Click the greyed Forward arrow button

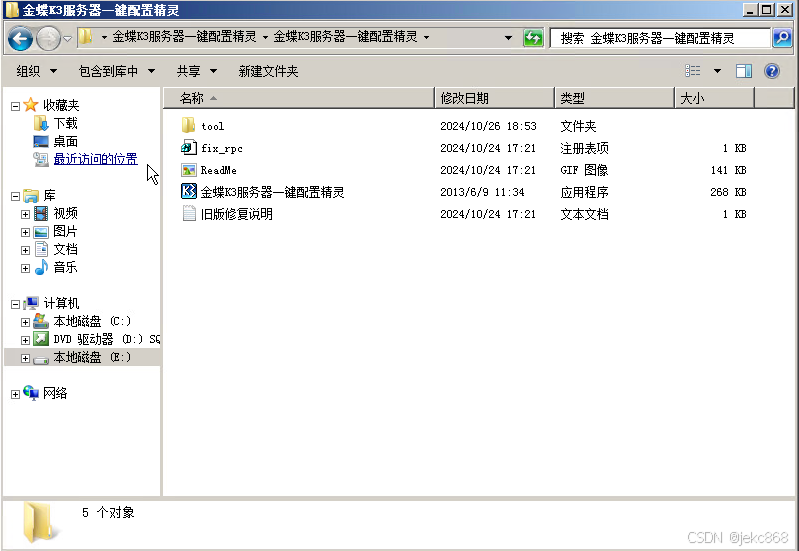[x=48, y=38]
